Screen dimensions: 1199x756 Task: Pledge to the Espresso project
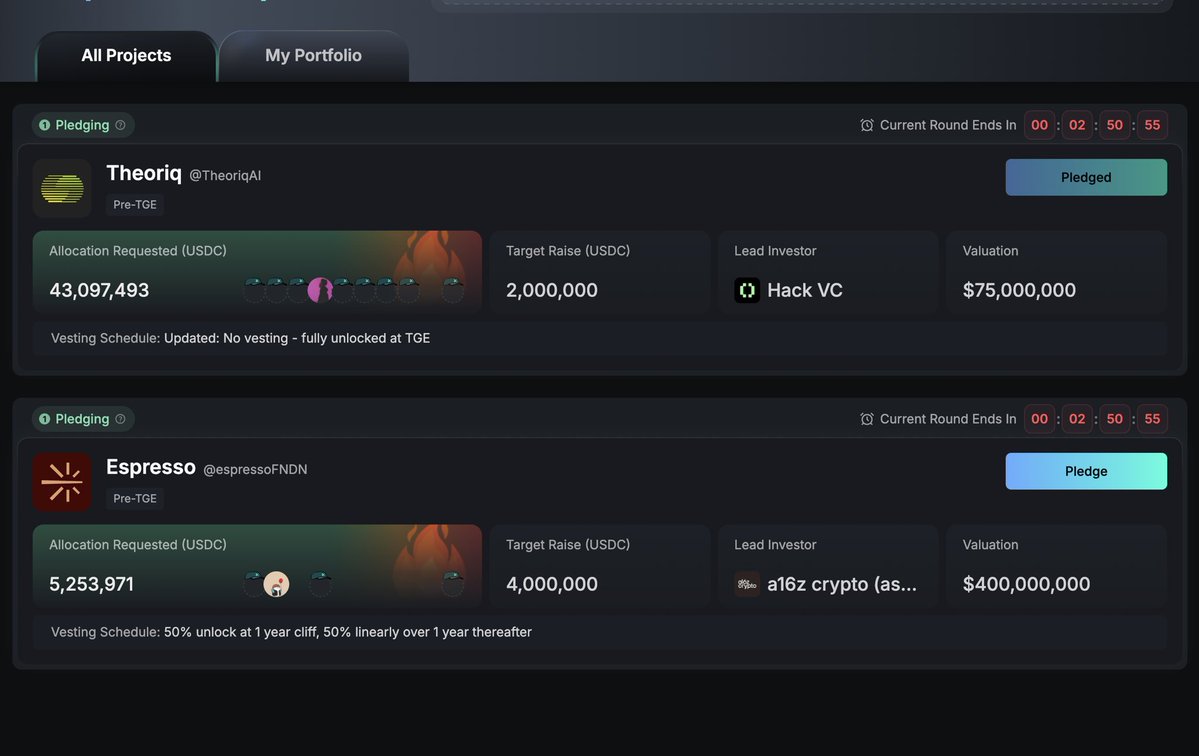click(x=1086, y=471)
